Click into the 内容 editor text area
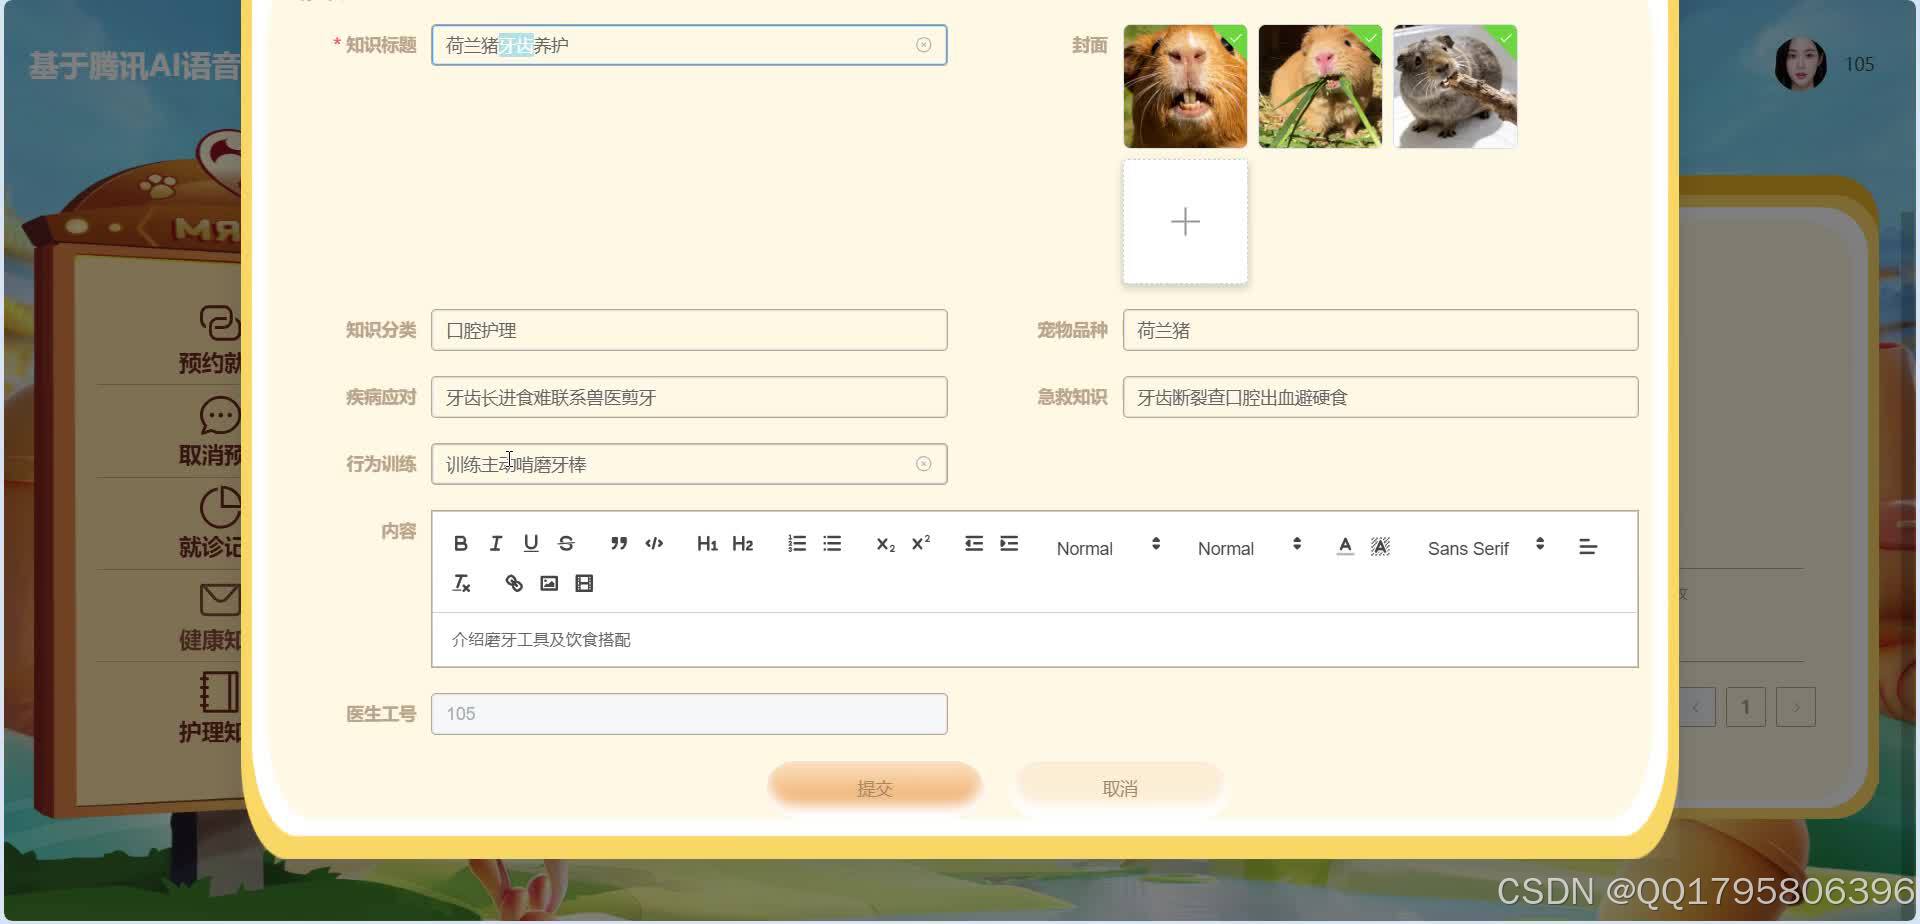 pos(1035,640)
